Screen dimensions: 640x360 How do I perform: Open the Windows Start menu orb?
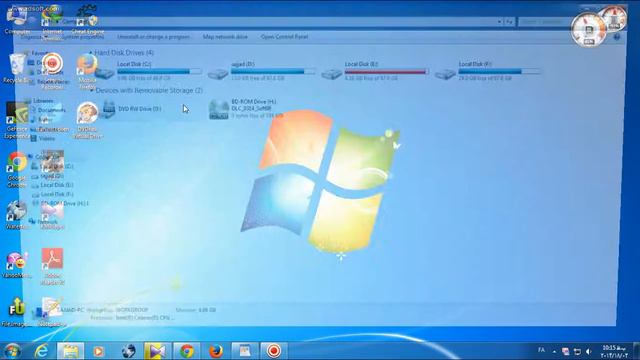[x=13, y=351]
